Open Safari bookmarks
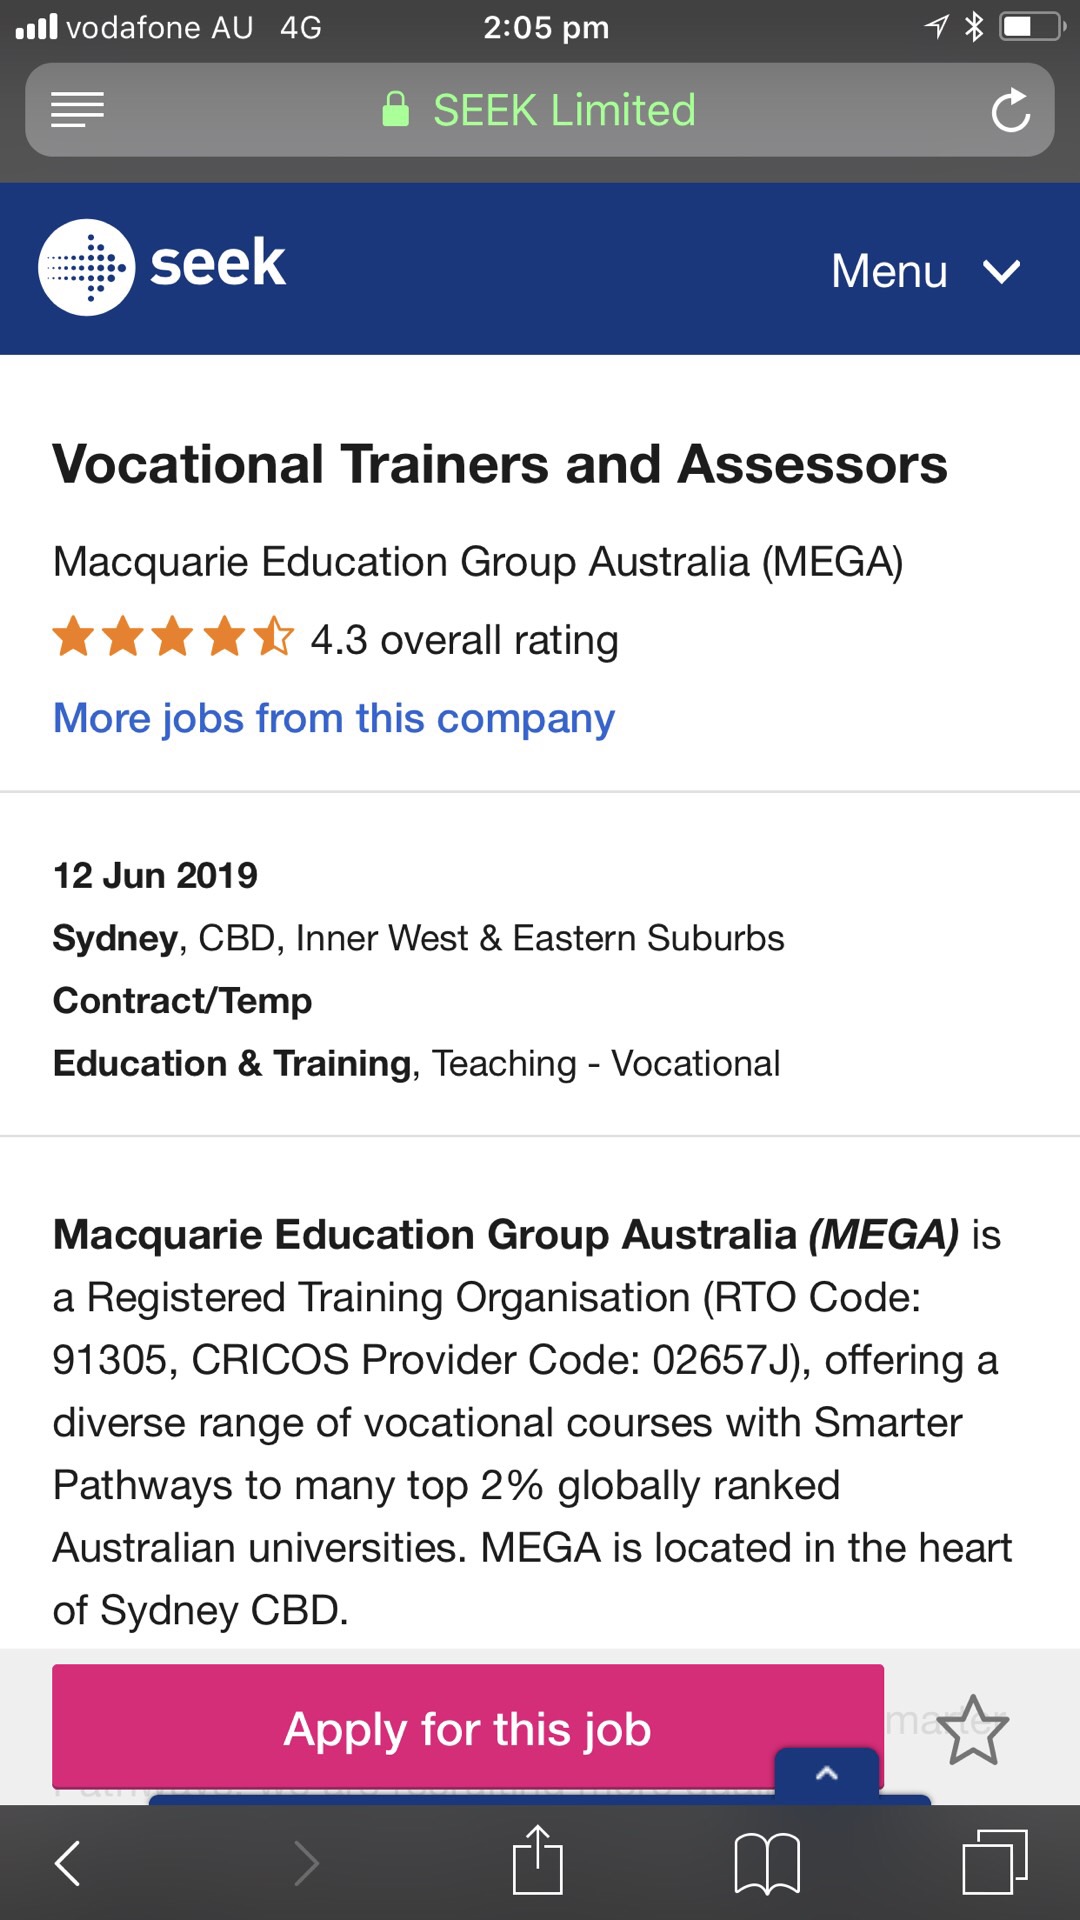Viewport: 1080px width, 1920px height. coord(767,1863)
